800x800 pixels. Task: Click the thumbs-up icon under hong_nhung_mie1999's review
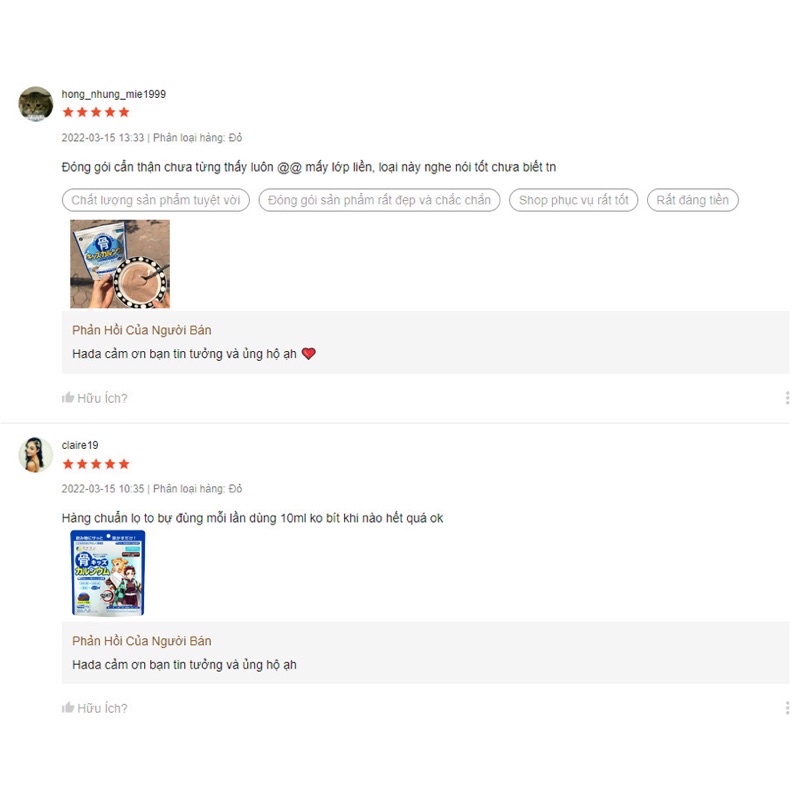click(68, 397)
